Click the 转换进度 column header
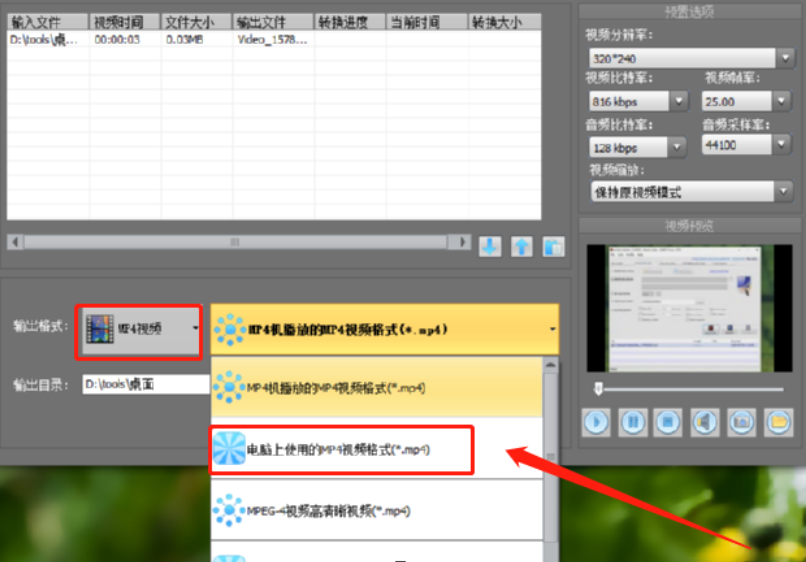806x562 pixels. click(350, 22)
